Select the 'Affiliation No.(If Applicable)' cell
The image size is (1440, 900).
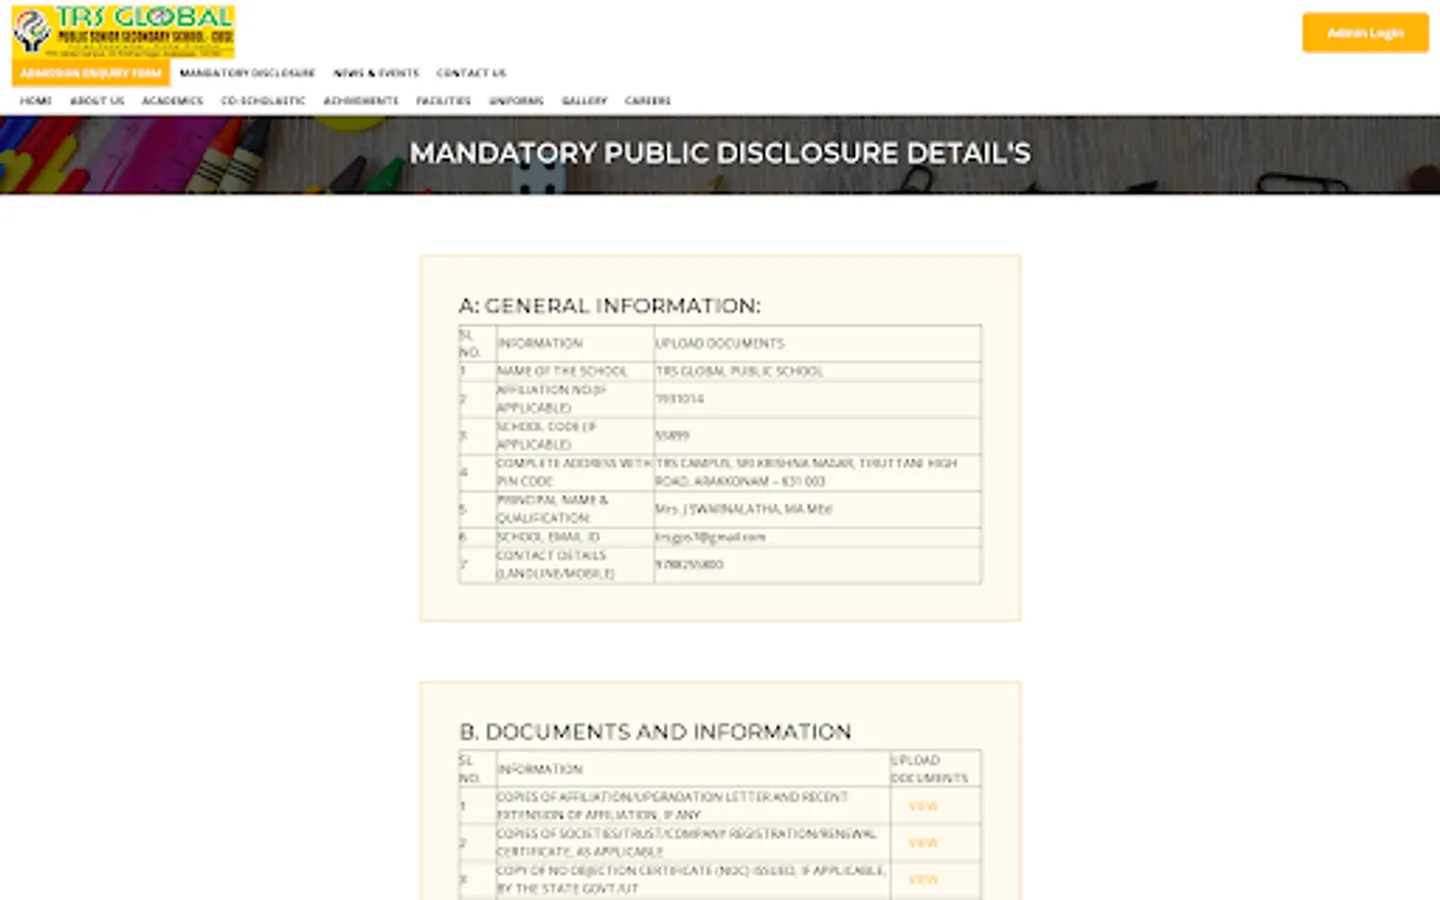(x=575, y=399)
